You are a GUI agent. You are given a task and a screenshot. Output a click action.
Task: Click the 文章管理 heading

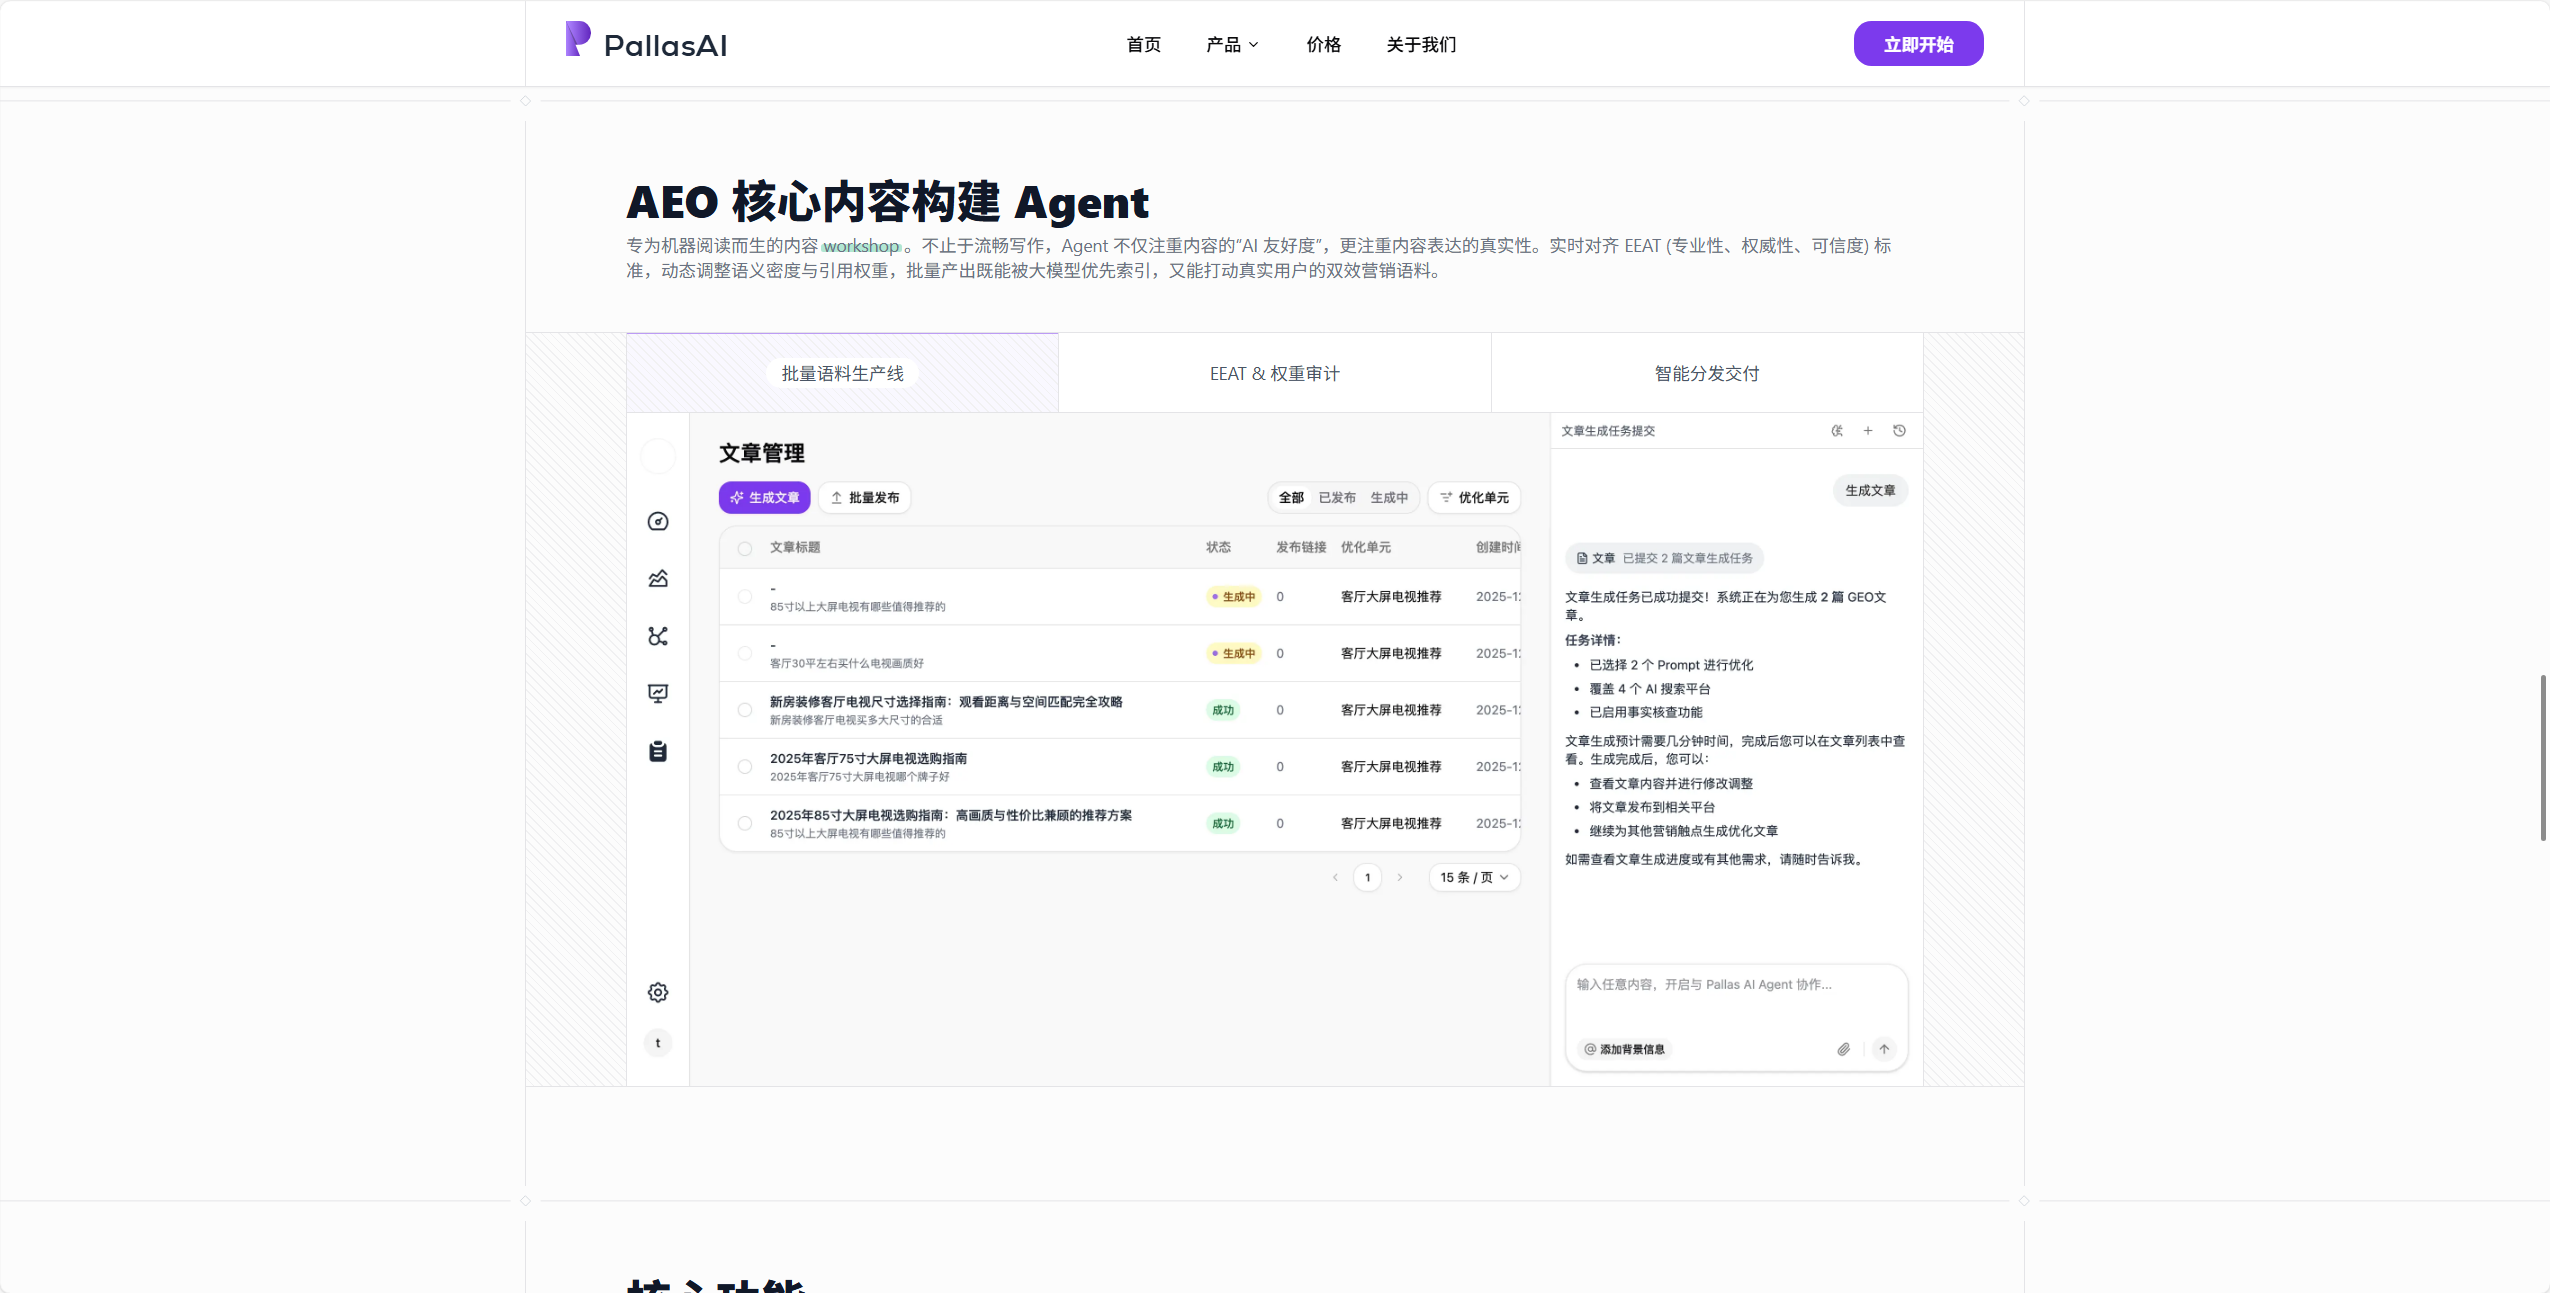click(762, 453)
